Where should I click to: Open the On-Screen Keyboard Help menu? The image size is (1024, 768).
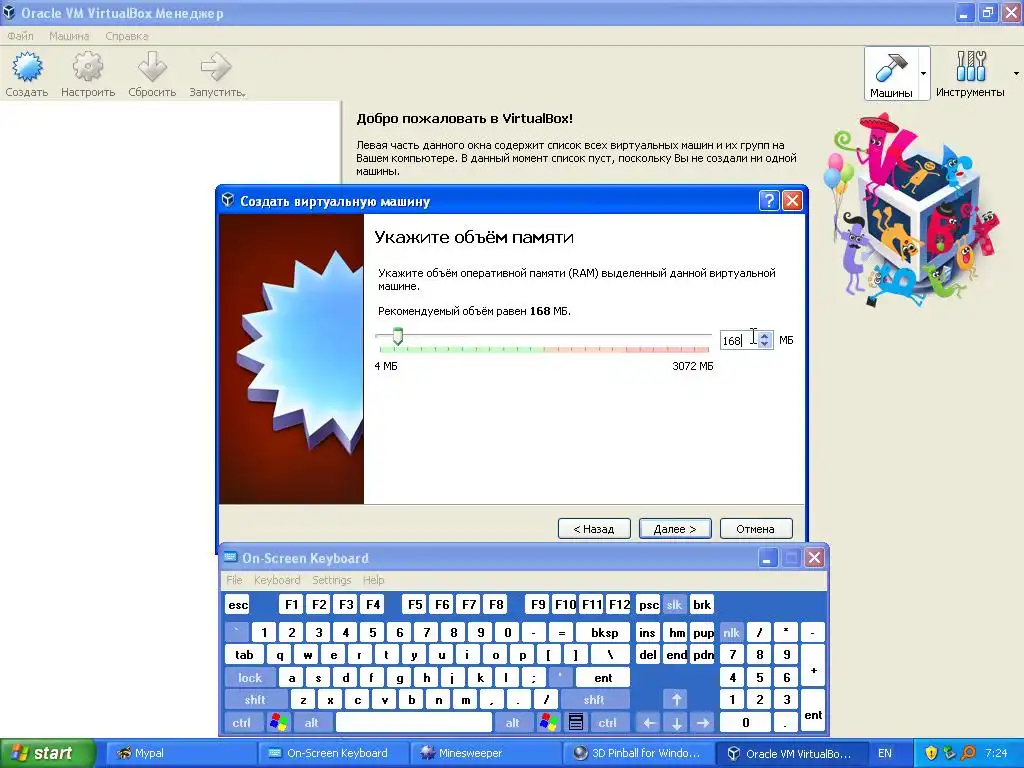pos(374,580)
